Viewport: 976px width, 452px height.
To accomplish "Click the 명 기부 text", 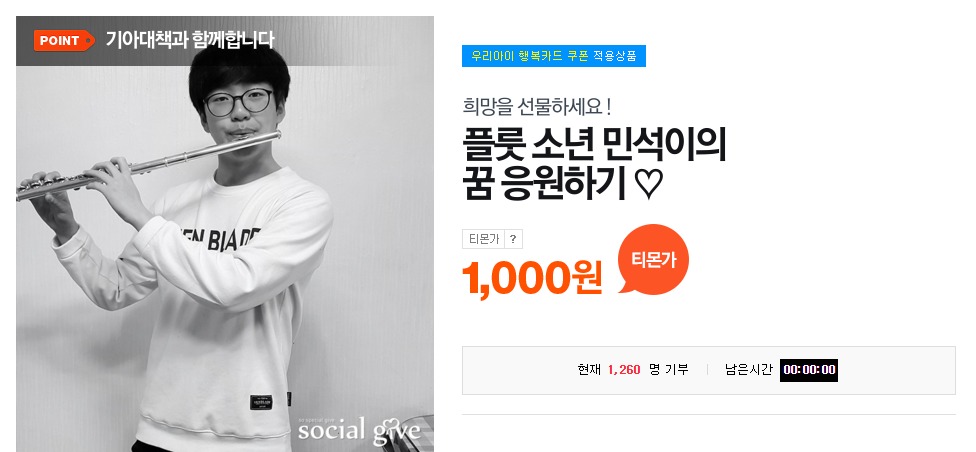I will pyautogui.click(x=669, y=370).
